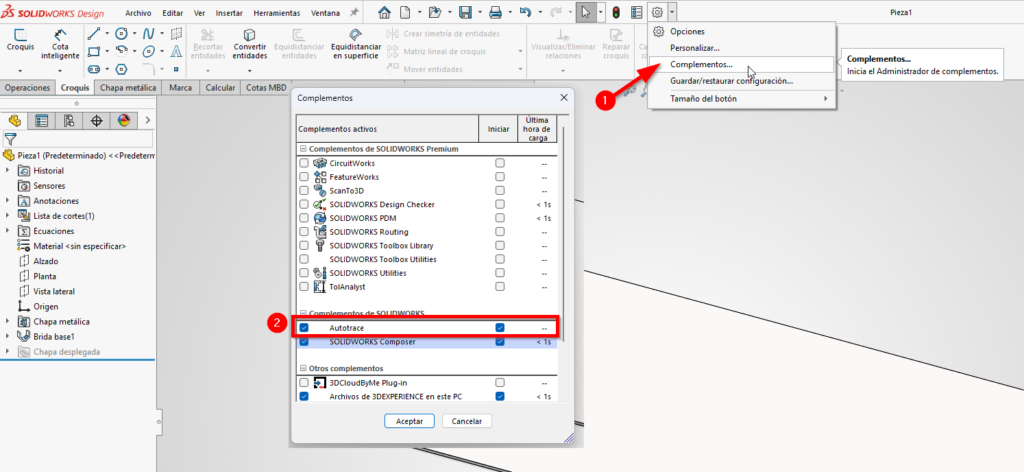Check SOLIDWORKS Routing Iniciar checkbox
The image size is (1024, 472).
point(500,232)
